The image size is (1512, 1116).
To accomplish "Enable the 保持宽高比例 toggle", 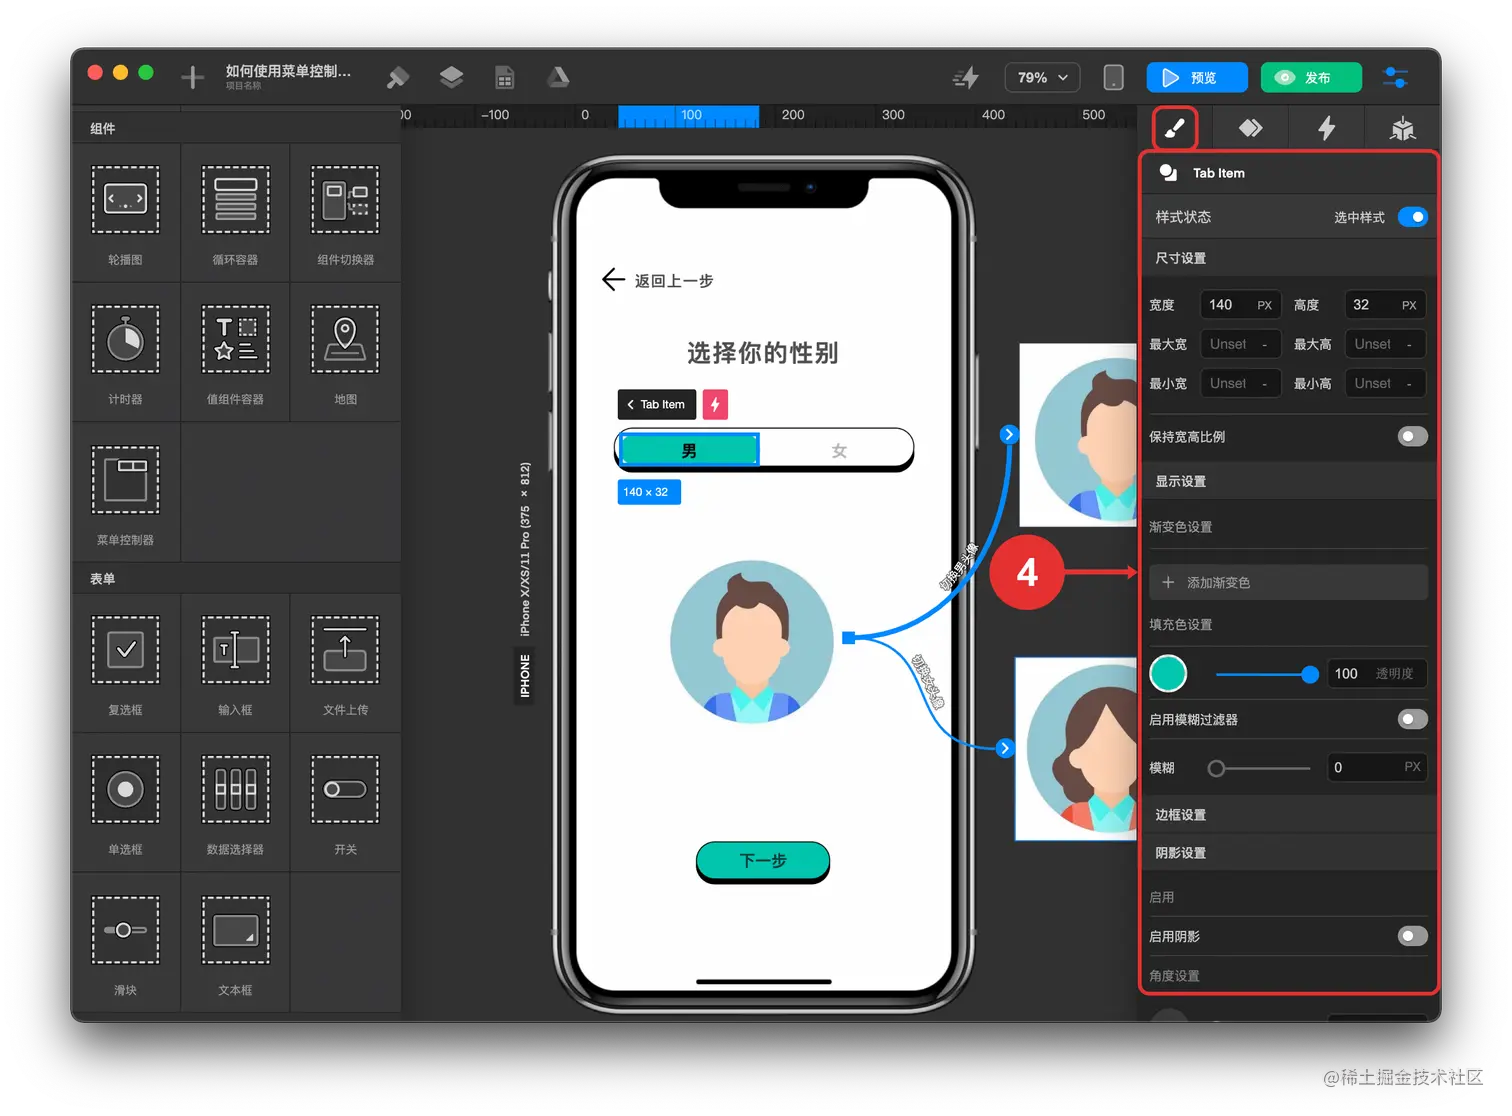I will (1412, 436).
